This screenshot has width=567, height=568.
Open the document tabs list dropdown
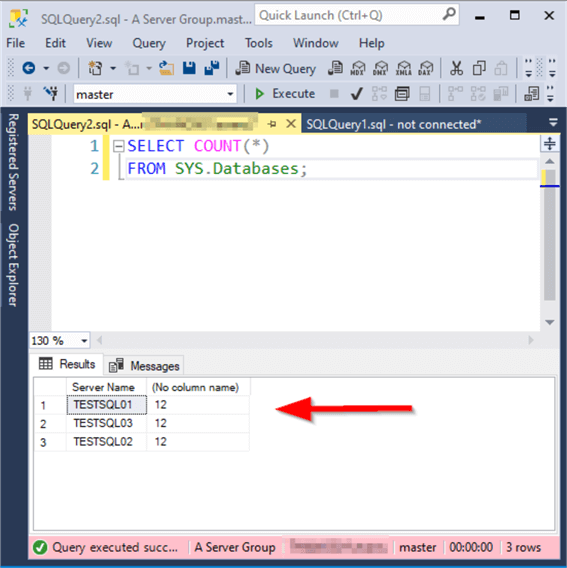point(553,123)
